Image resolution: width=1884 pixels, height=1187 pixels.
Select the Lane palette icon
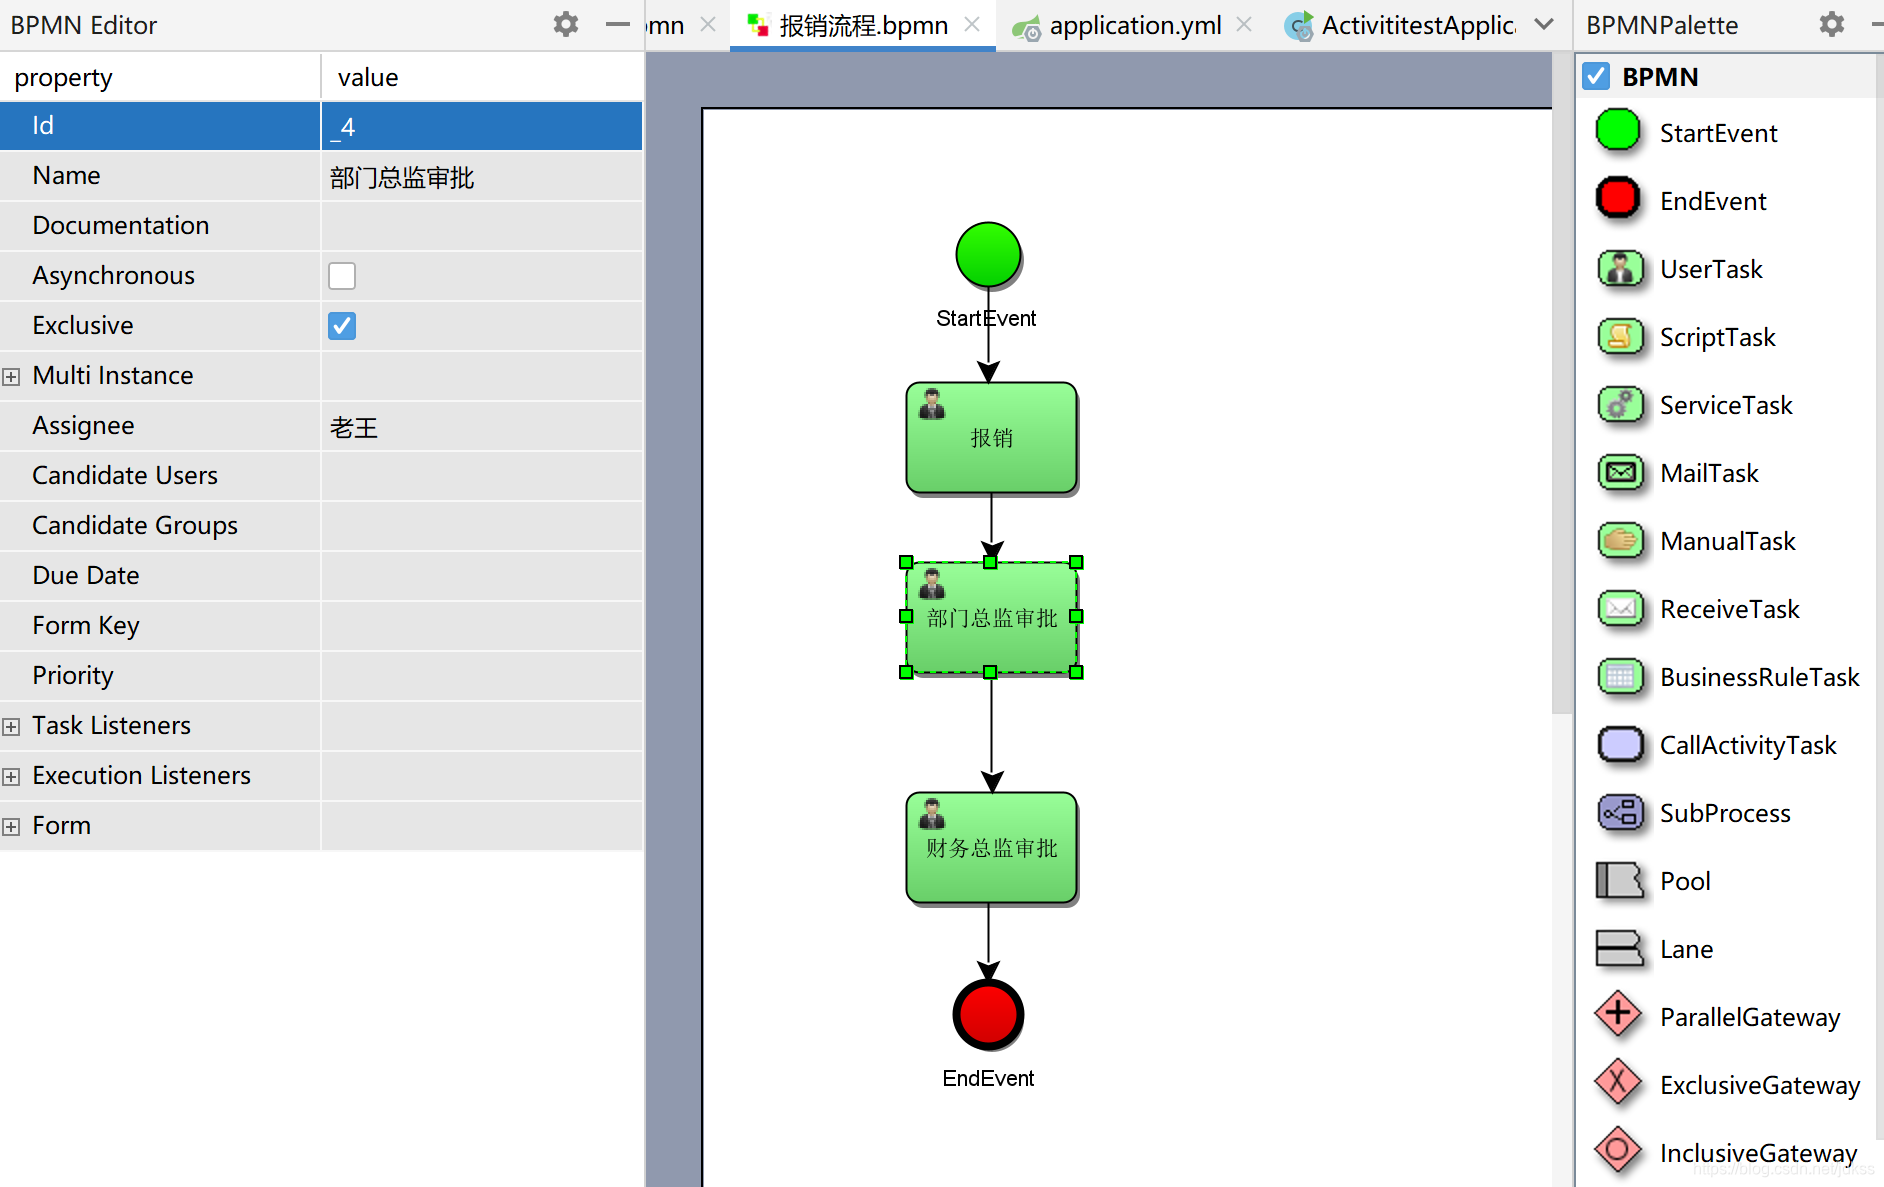[x=1619, y=949]
